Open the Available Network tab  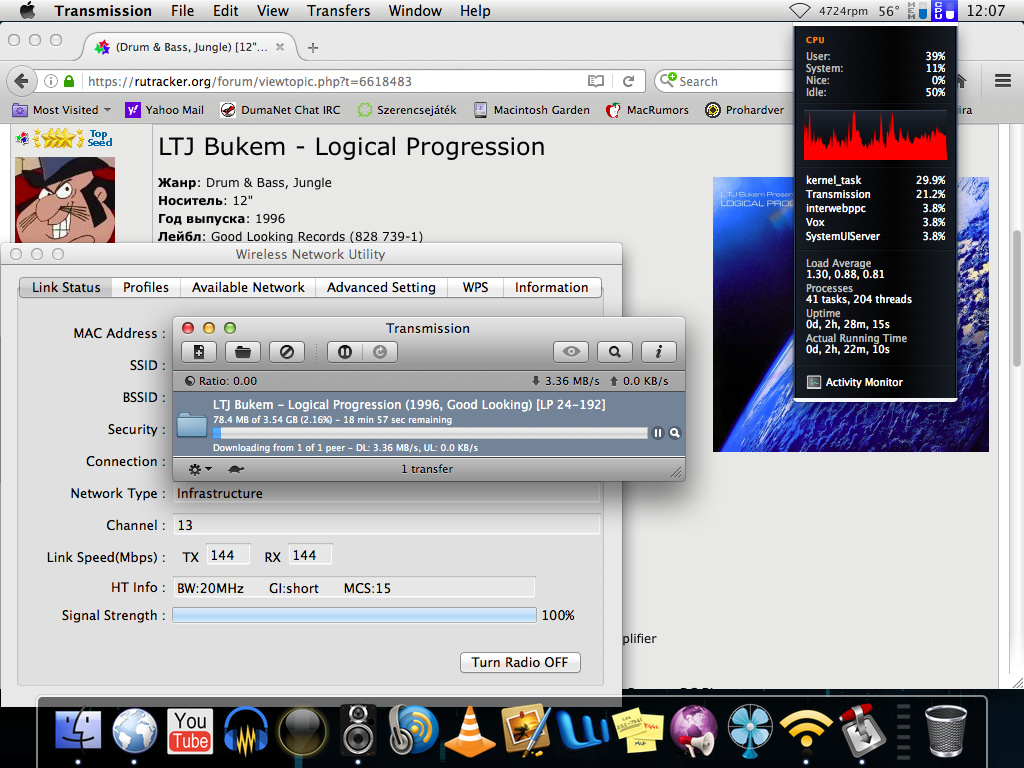[248, 287]
